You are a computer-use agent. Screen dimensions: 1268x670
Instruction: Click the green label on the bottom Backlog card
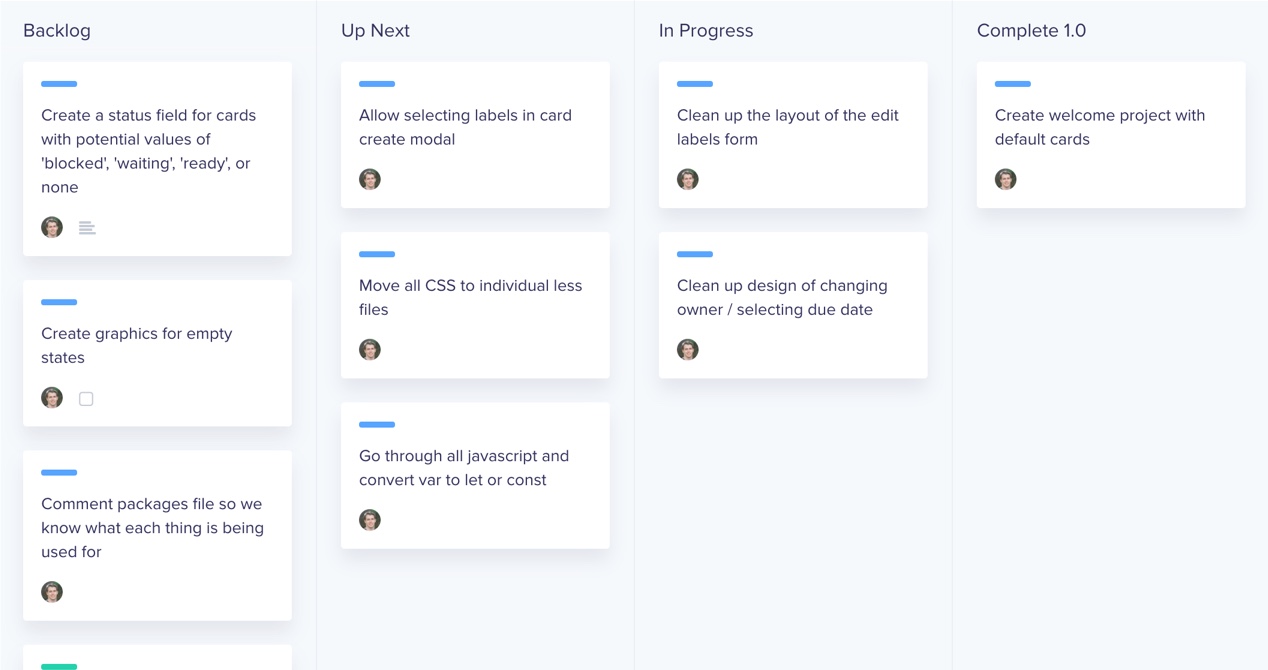(x=59, y=666)
